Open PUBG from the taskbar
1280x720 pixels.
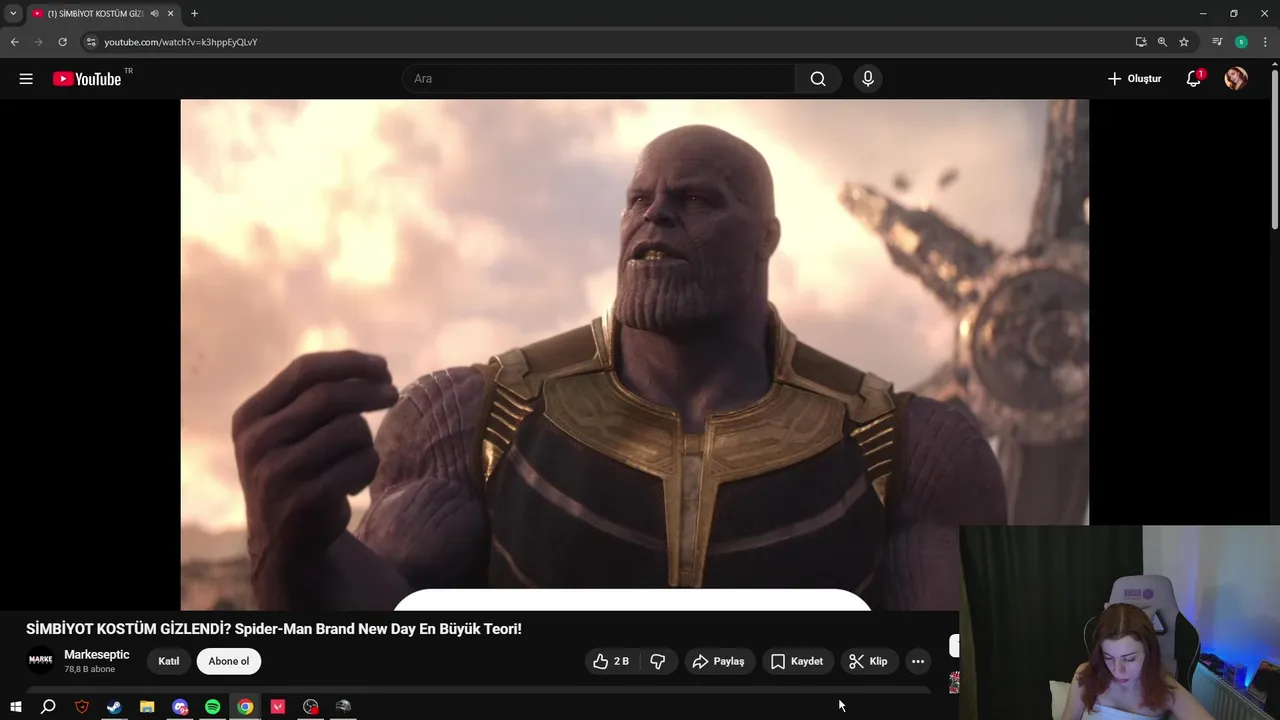pos(343,707)
